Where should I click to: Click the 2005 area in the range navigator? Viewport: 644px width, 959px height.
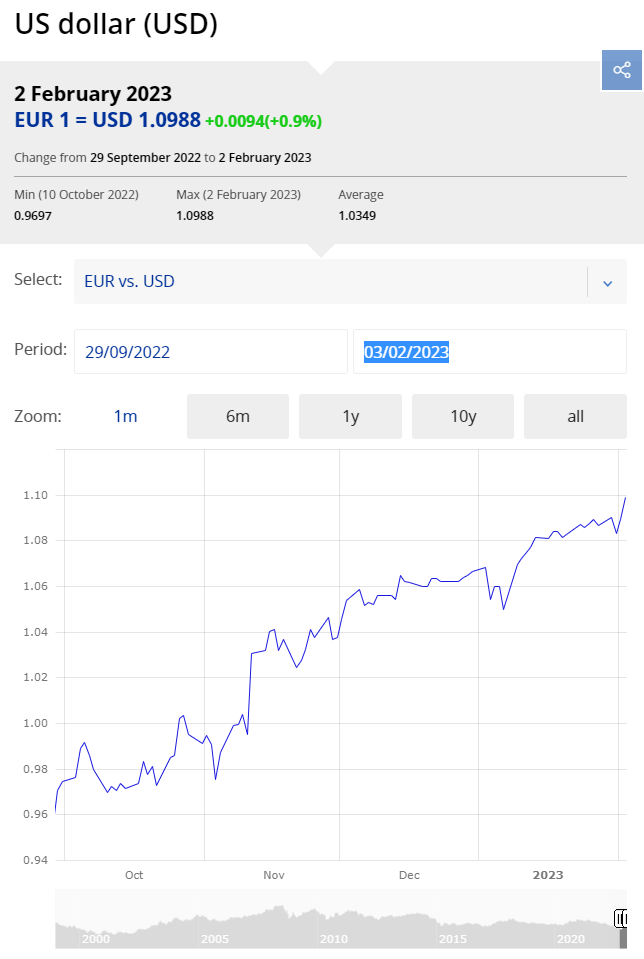click(x=215, y=939)
